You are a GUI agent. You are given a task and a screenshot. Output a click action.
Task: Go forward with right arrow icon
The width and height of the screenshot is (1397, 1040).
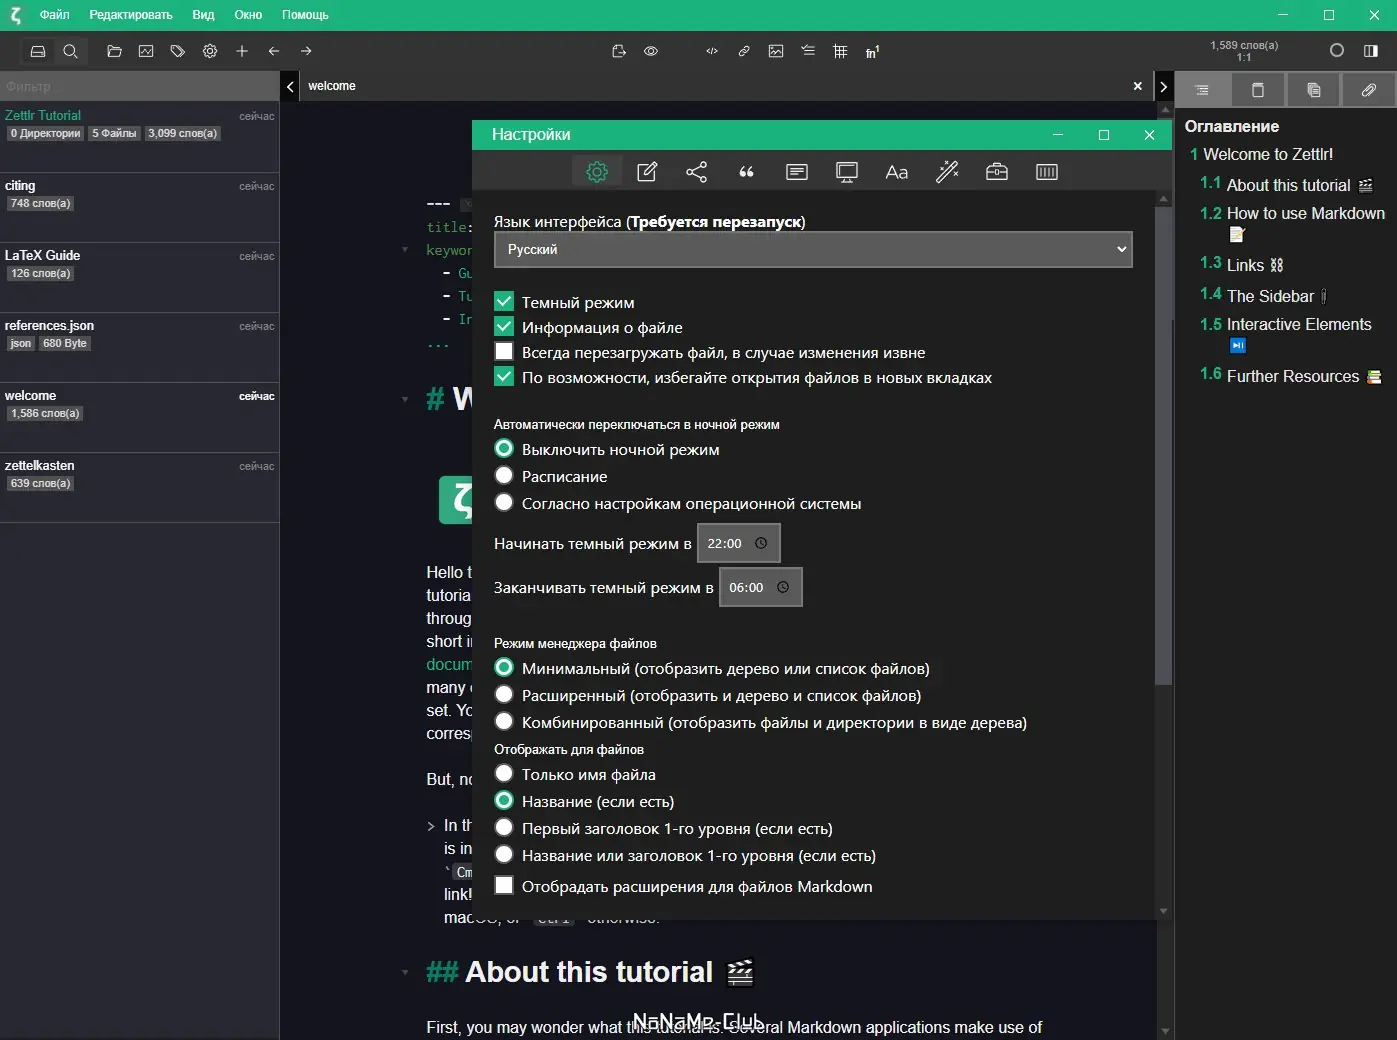306,51
